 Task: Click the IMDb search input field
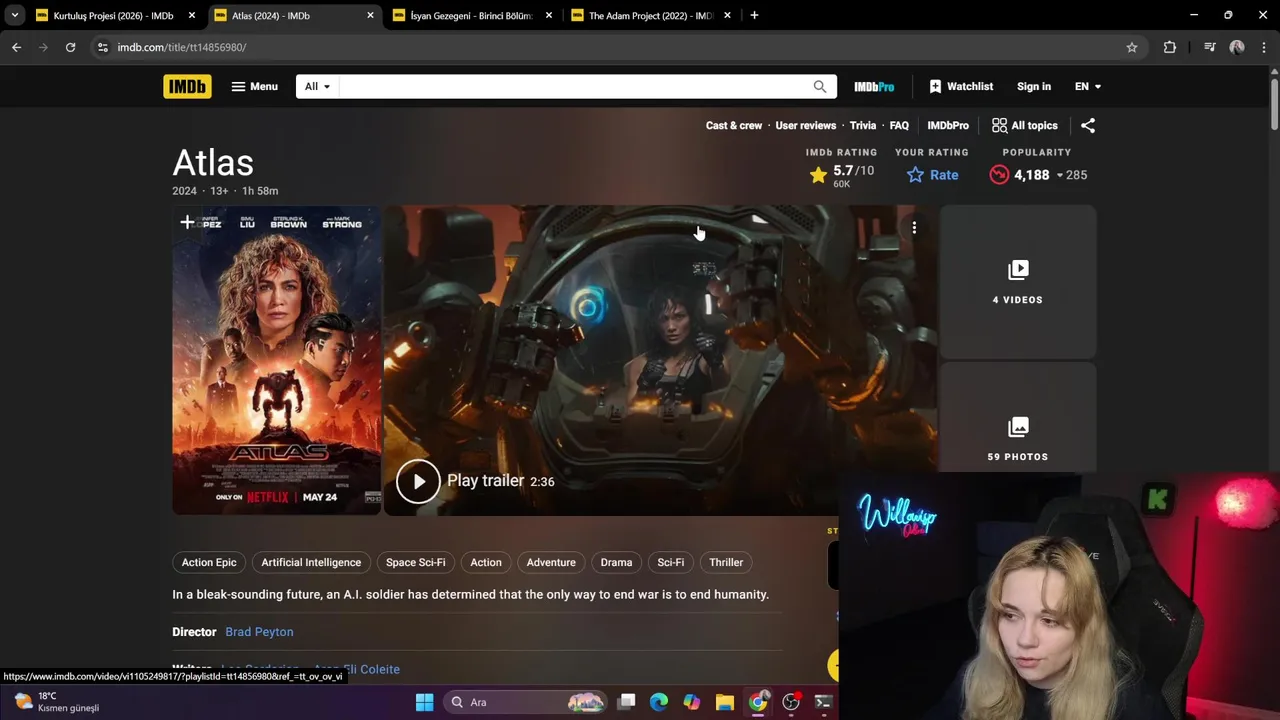click(575, 86)
